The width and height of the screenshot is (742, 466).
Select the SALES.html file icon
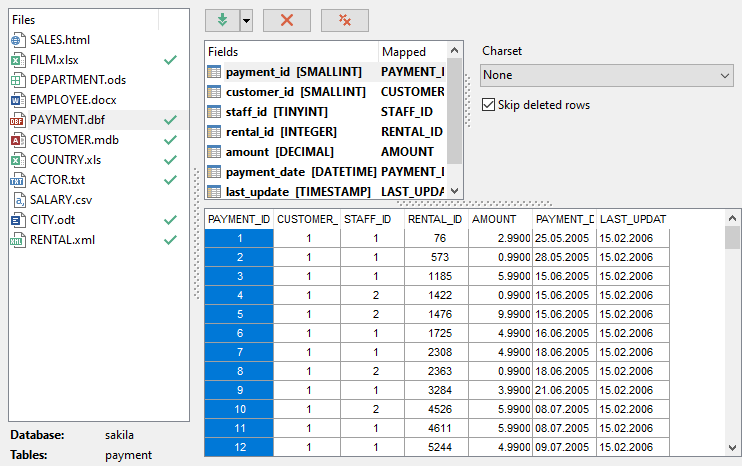click(x=17, y=40)
